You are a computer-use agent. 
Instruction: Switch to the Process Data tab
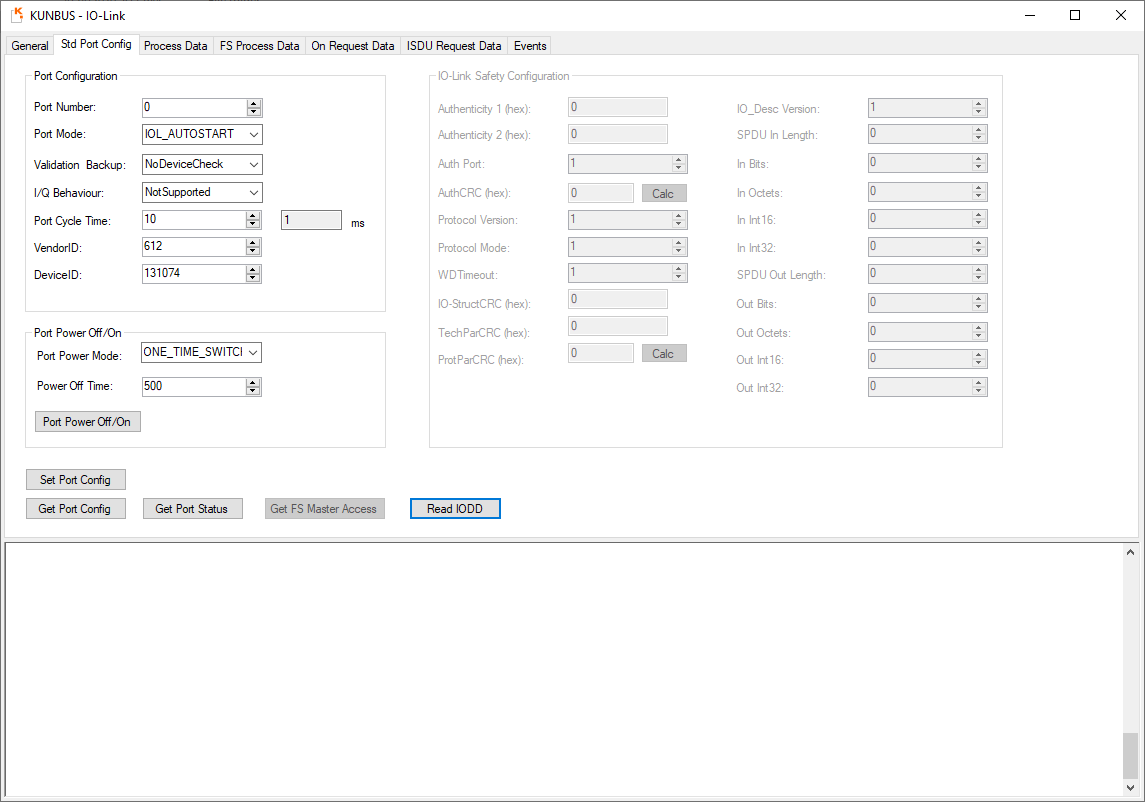tap(176, 46)
